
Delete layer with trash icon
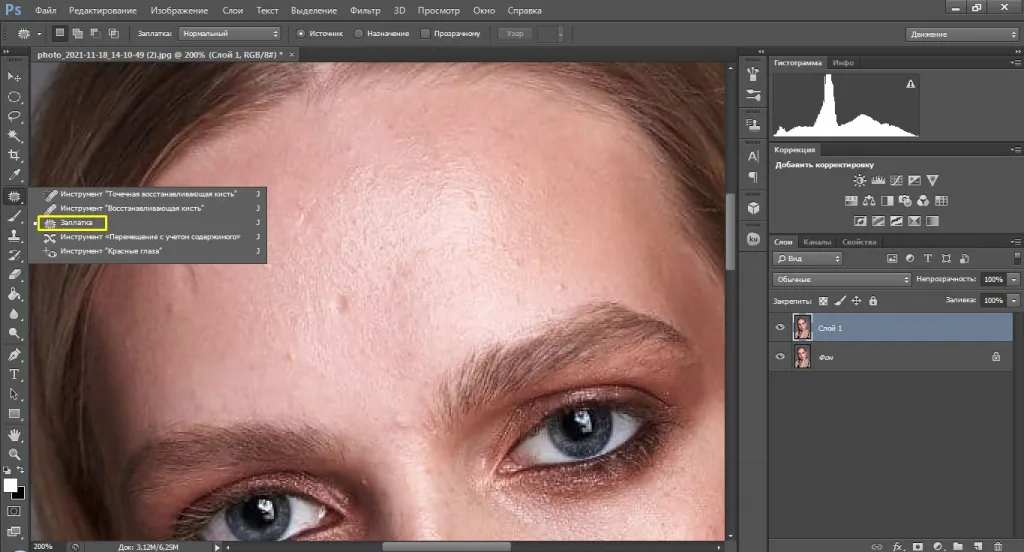tap(998, 546)
